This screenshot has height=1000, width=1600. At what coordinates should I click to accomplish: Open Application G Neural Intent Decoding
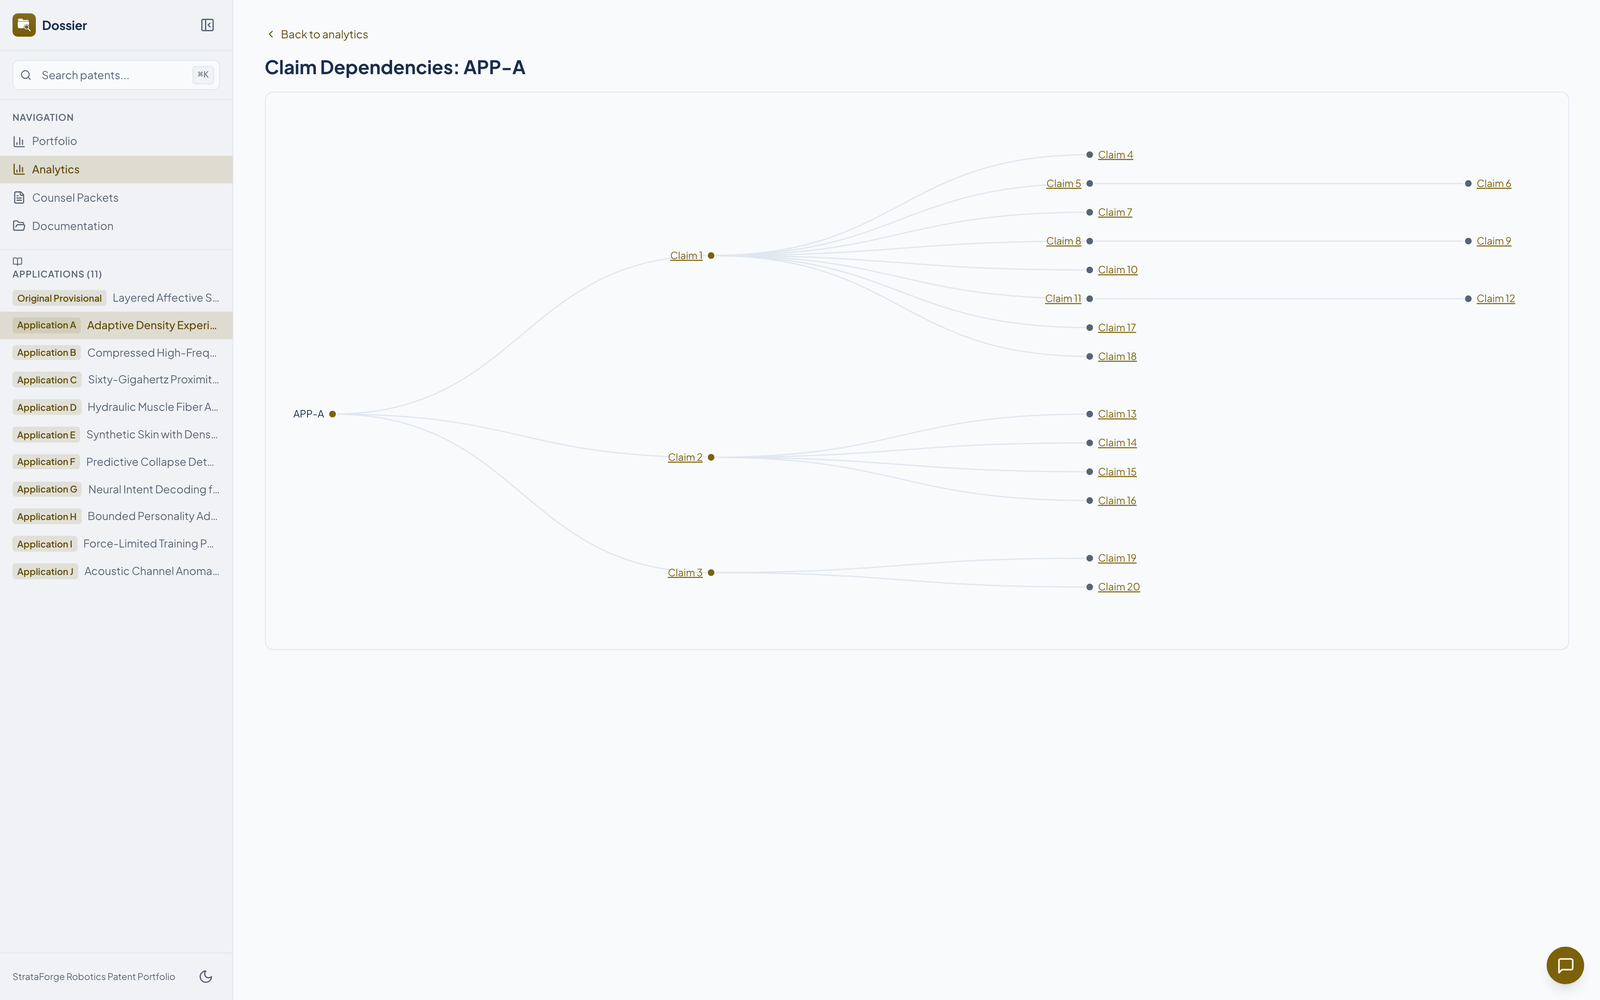point(116,489)
